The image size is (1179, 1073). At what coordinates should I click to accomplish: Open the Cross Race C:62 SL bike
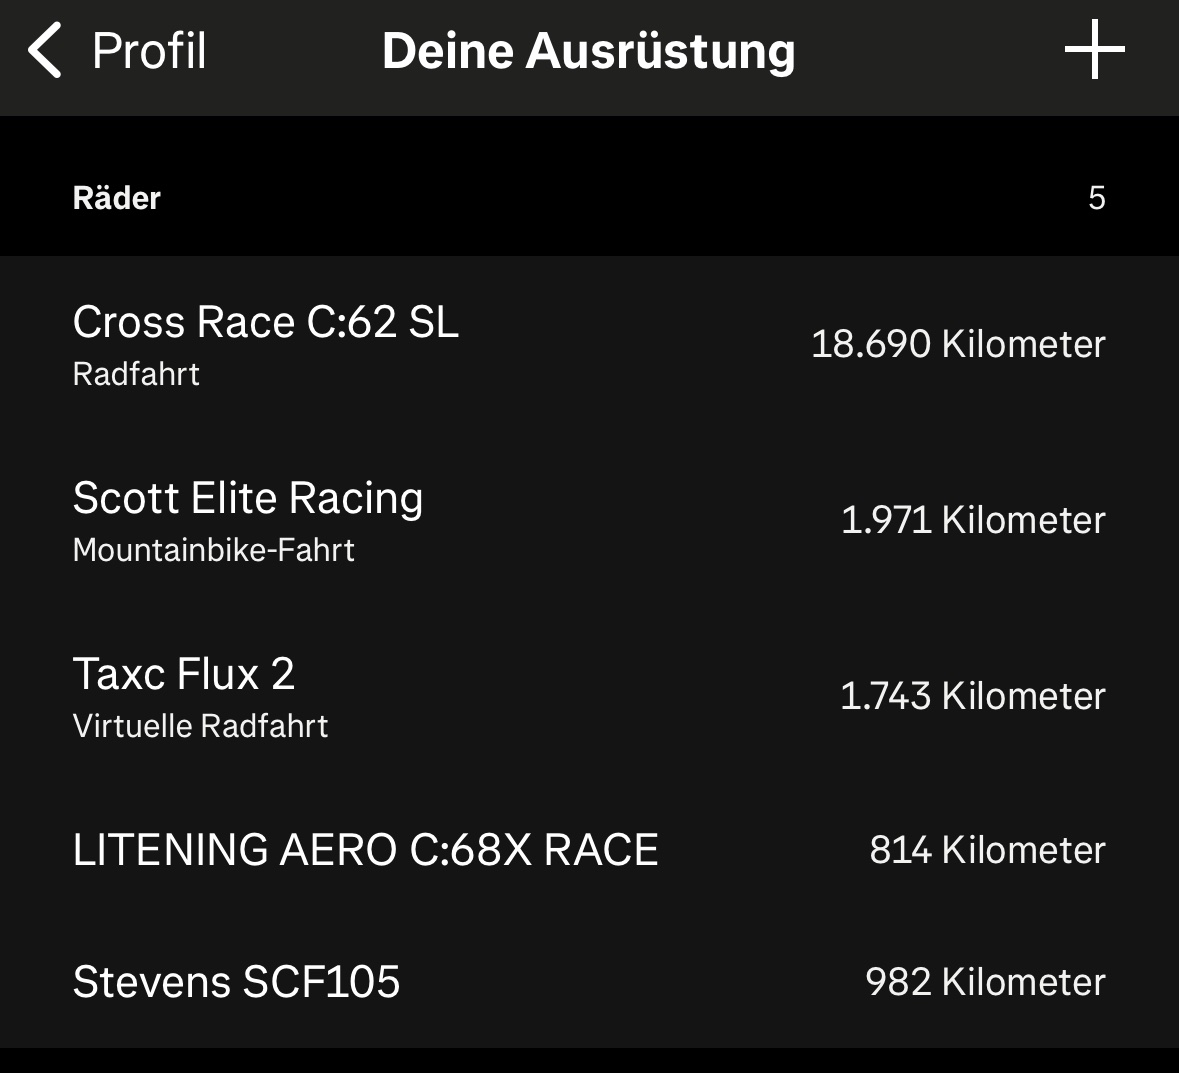pos(266,323)
